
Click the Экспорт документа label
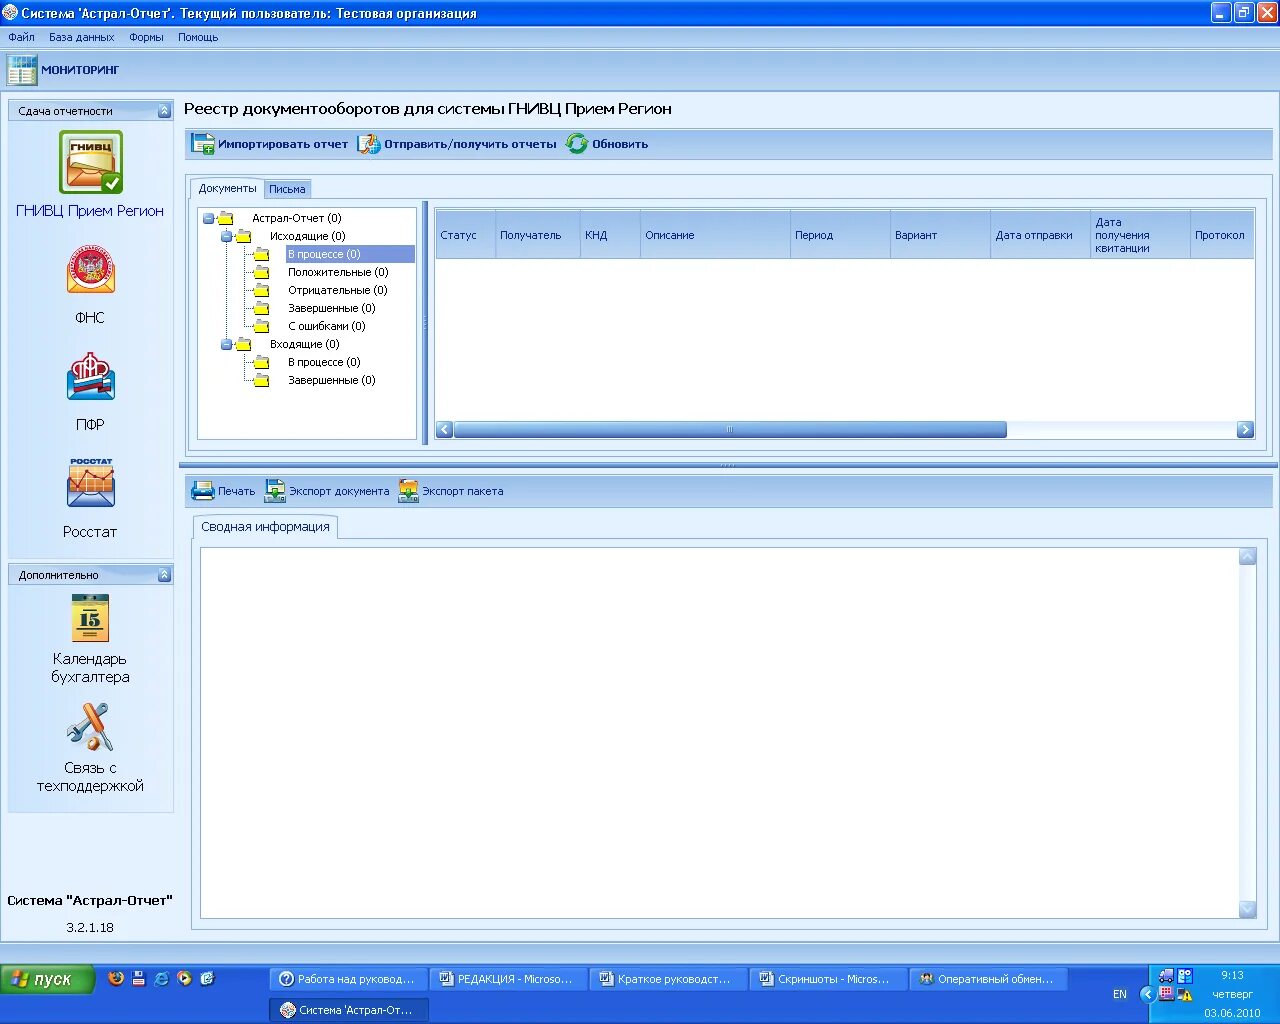pyautogui.click(x=339, y=491)
